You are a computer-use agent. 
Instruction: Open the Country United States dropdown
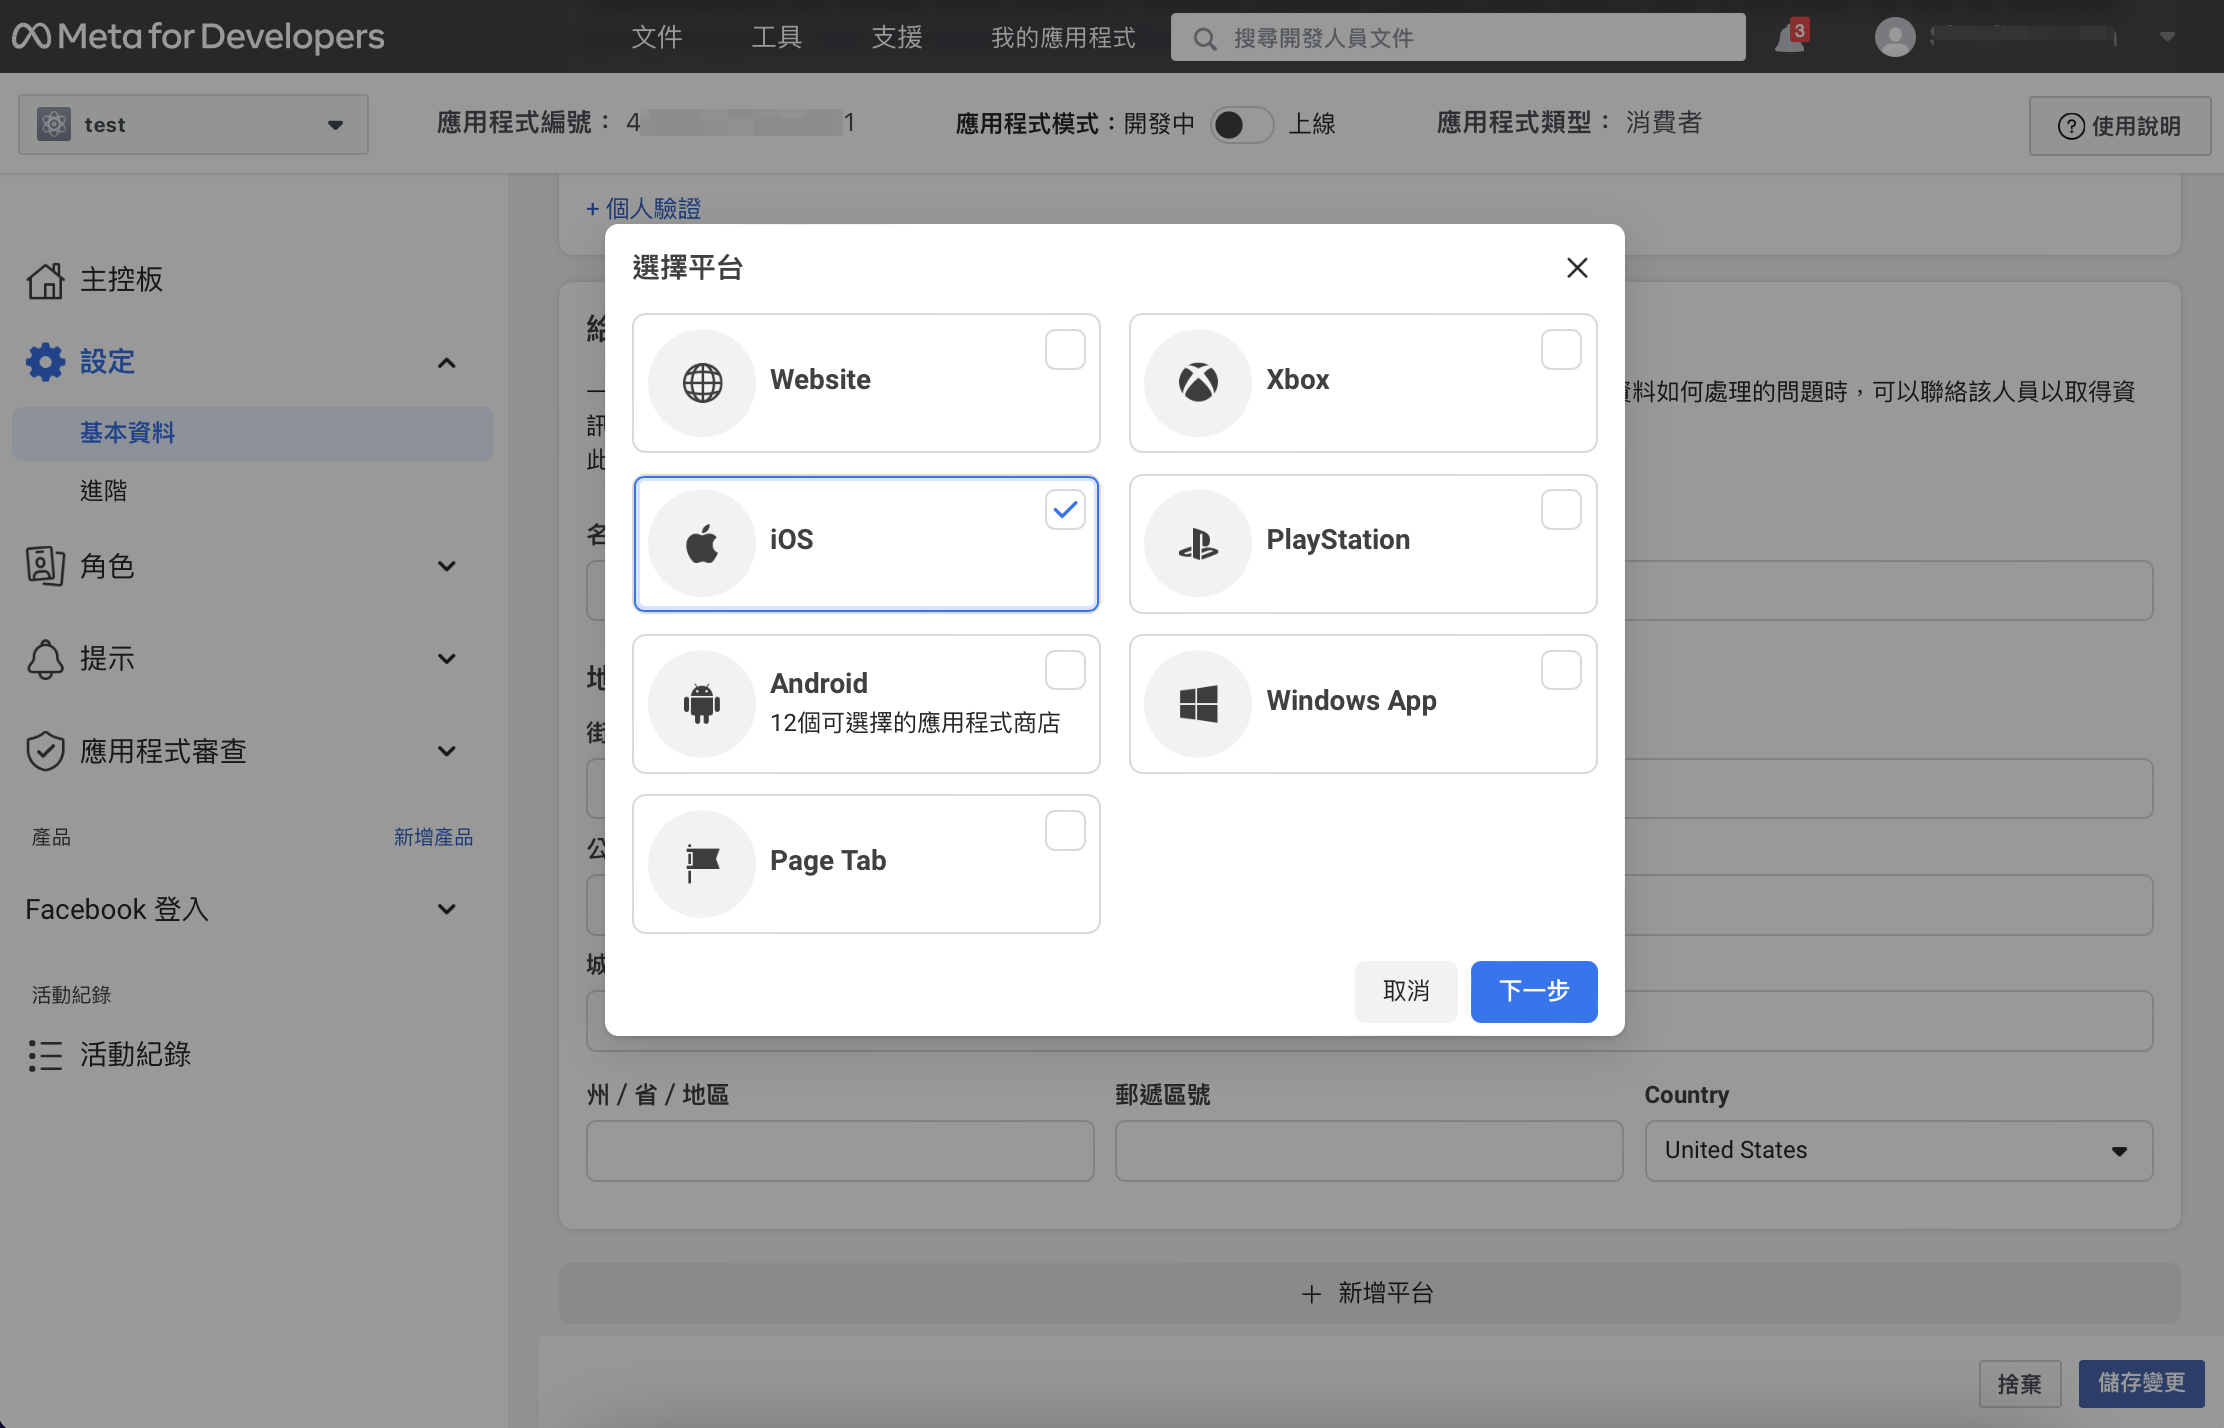[1898, 1151]
